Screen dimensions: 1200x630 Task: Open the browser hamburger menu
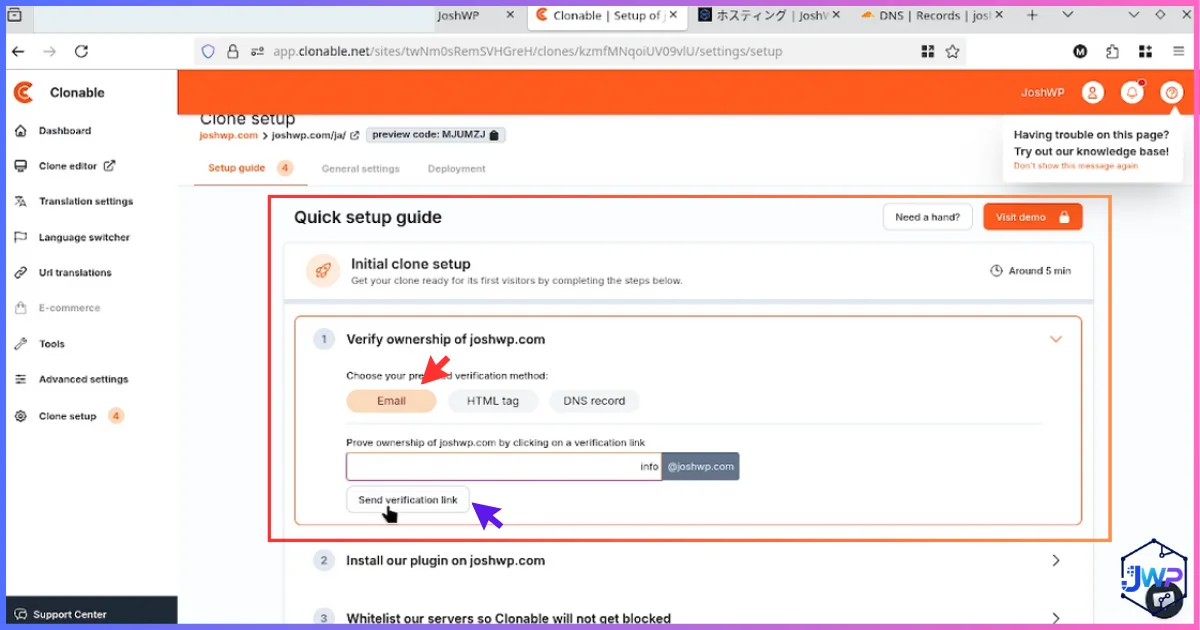[1179, 51]
